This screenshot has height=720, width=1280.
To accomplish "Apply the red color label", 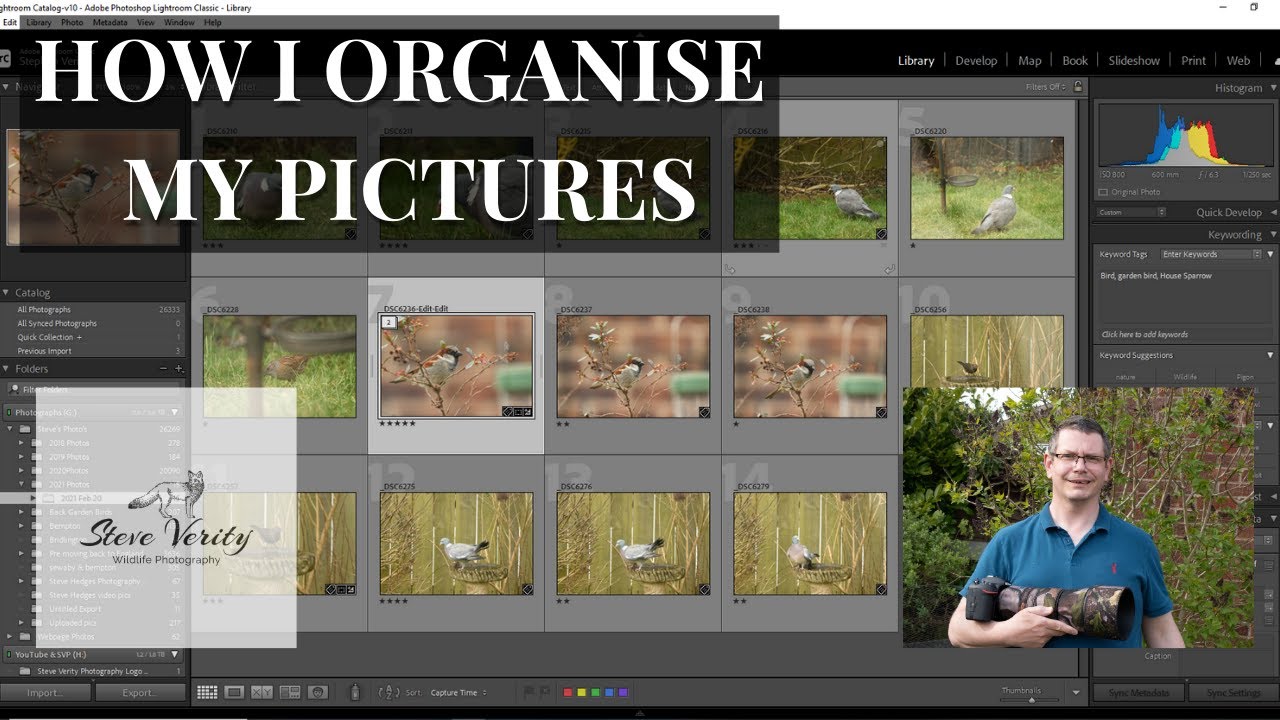I will click(x=569, y=692).
